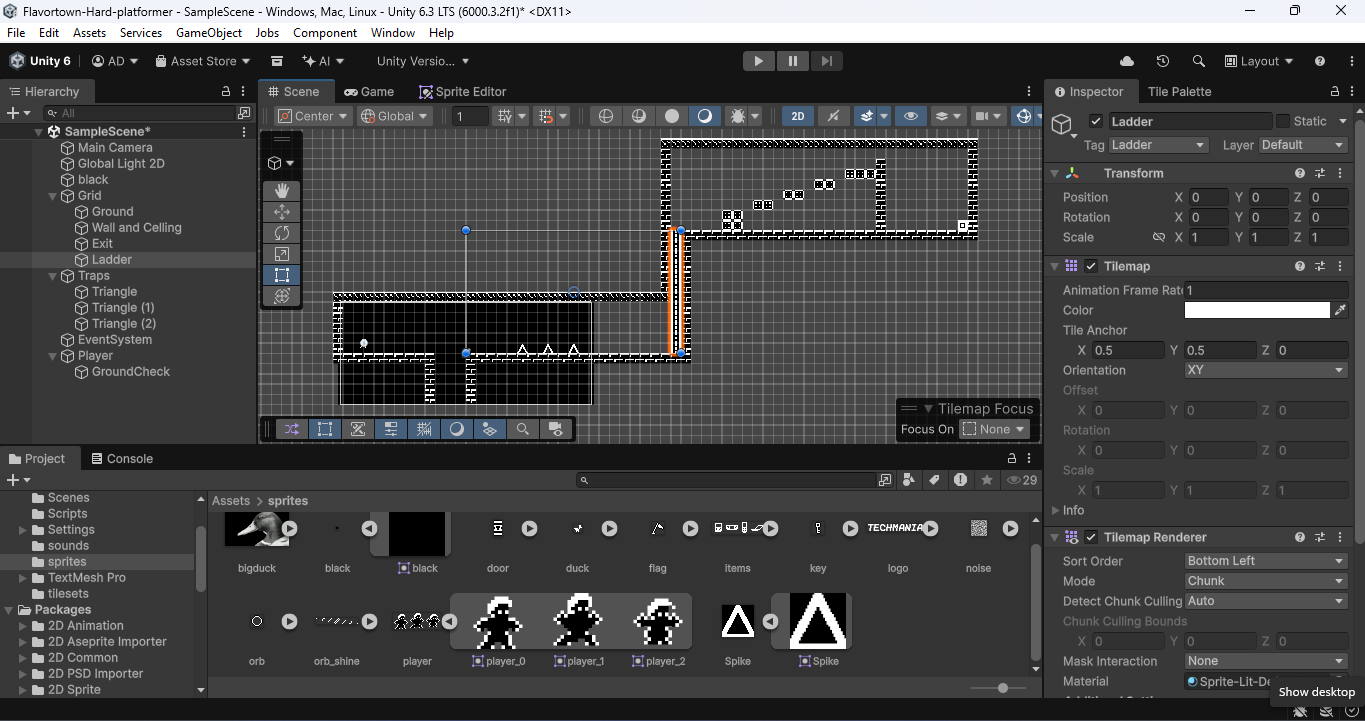The image size is (1365, 721).
Task: Enable the Static checkbox
Action: 1283,121
